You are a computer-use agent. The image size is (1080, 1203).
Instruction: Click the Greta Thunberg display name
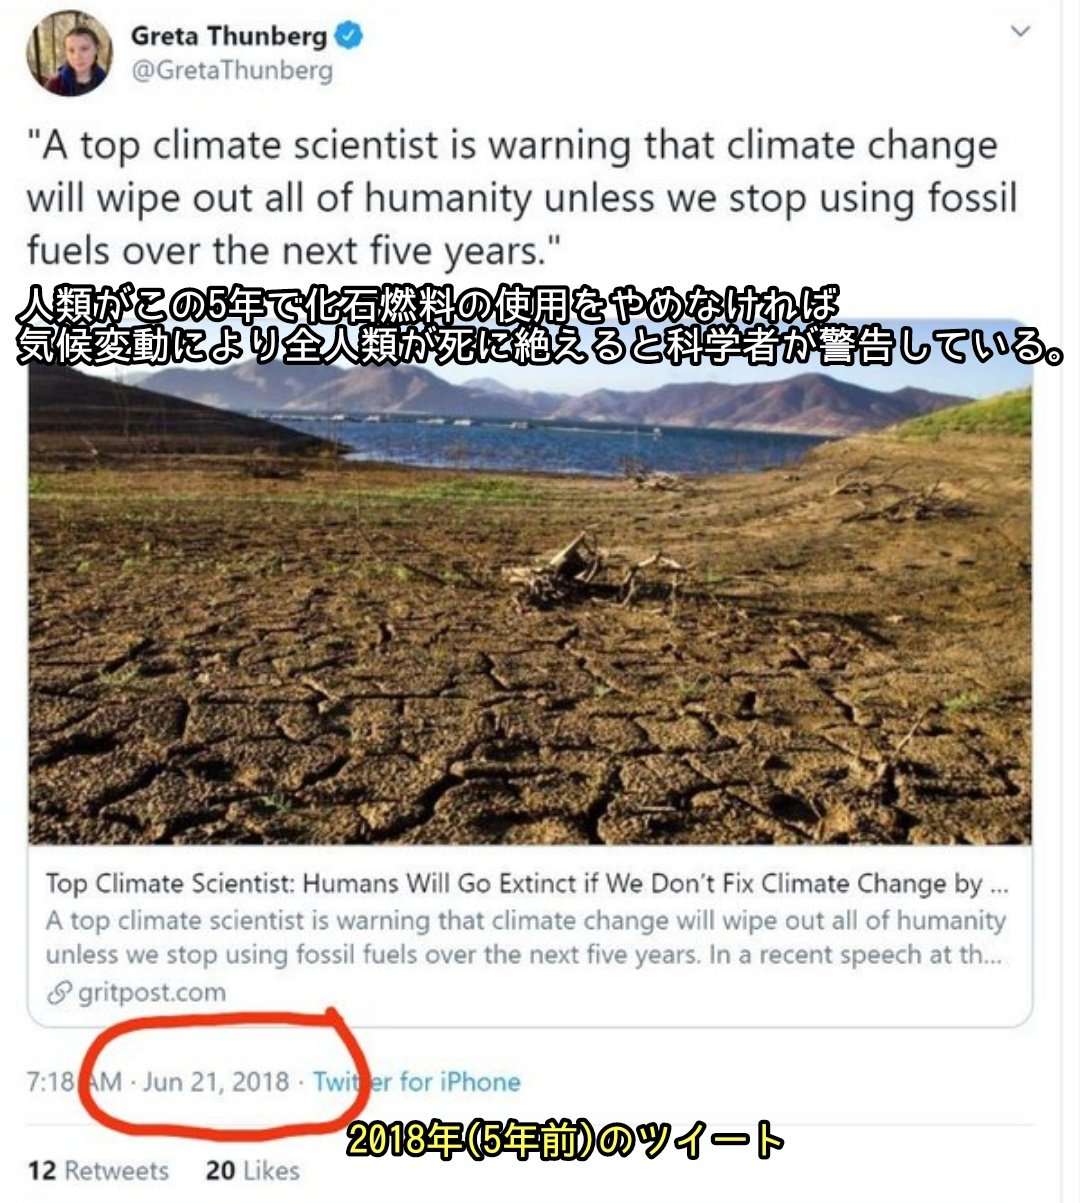tap(228, 37)
